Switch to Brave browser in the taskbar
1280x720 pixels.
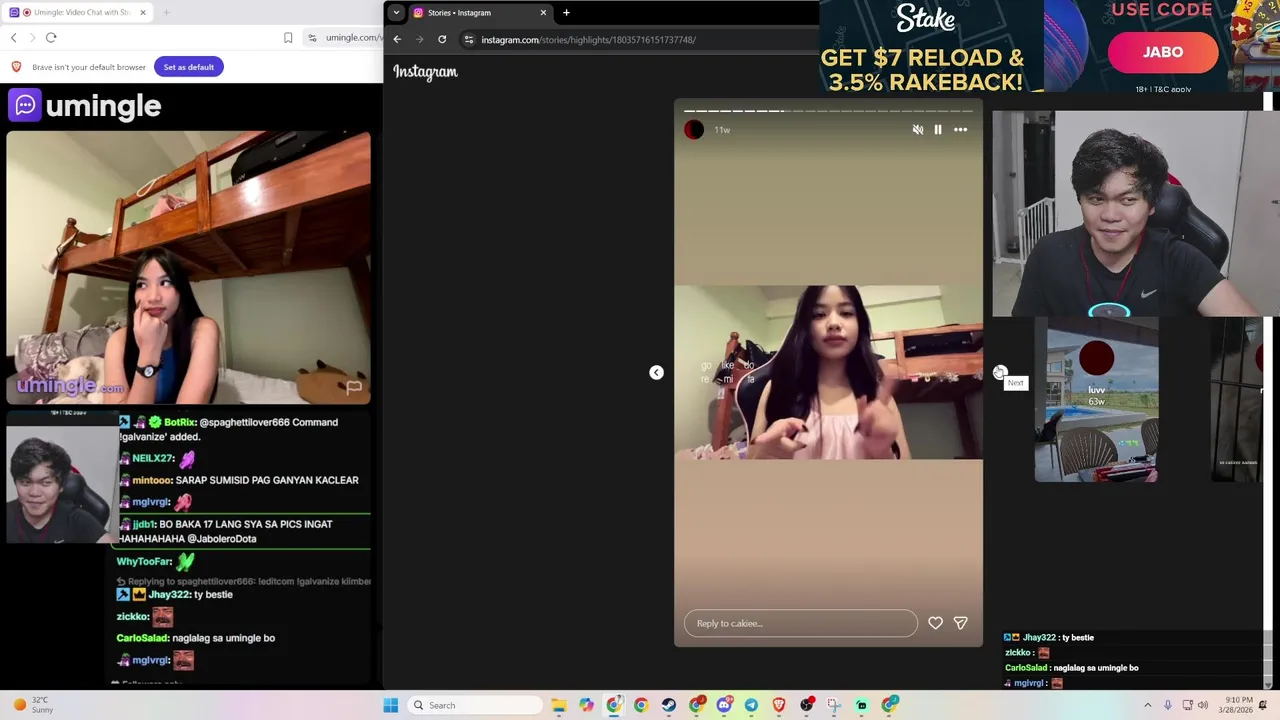[x=779, y=705]
